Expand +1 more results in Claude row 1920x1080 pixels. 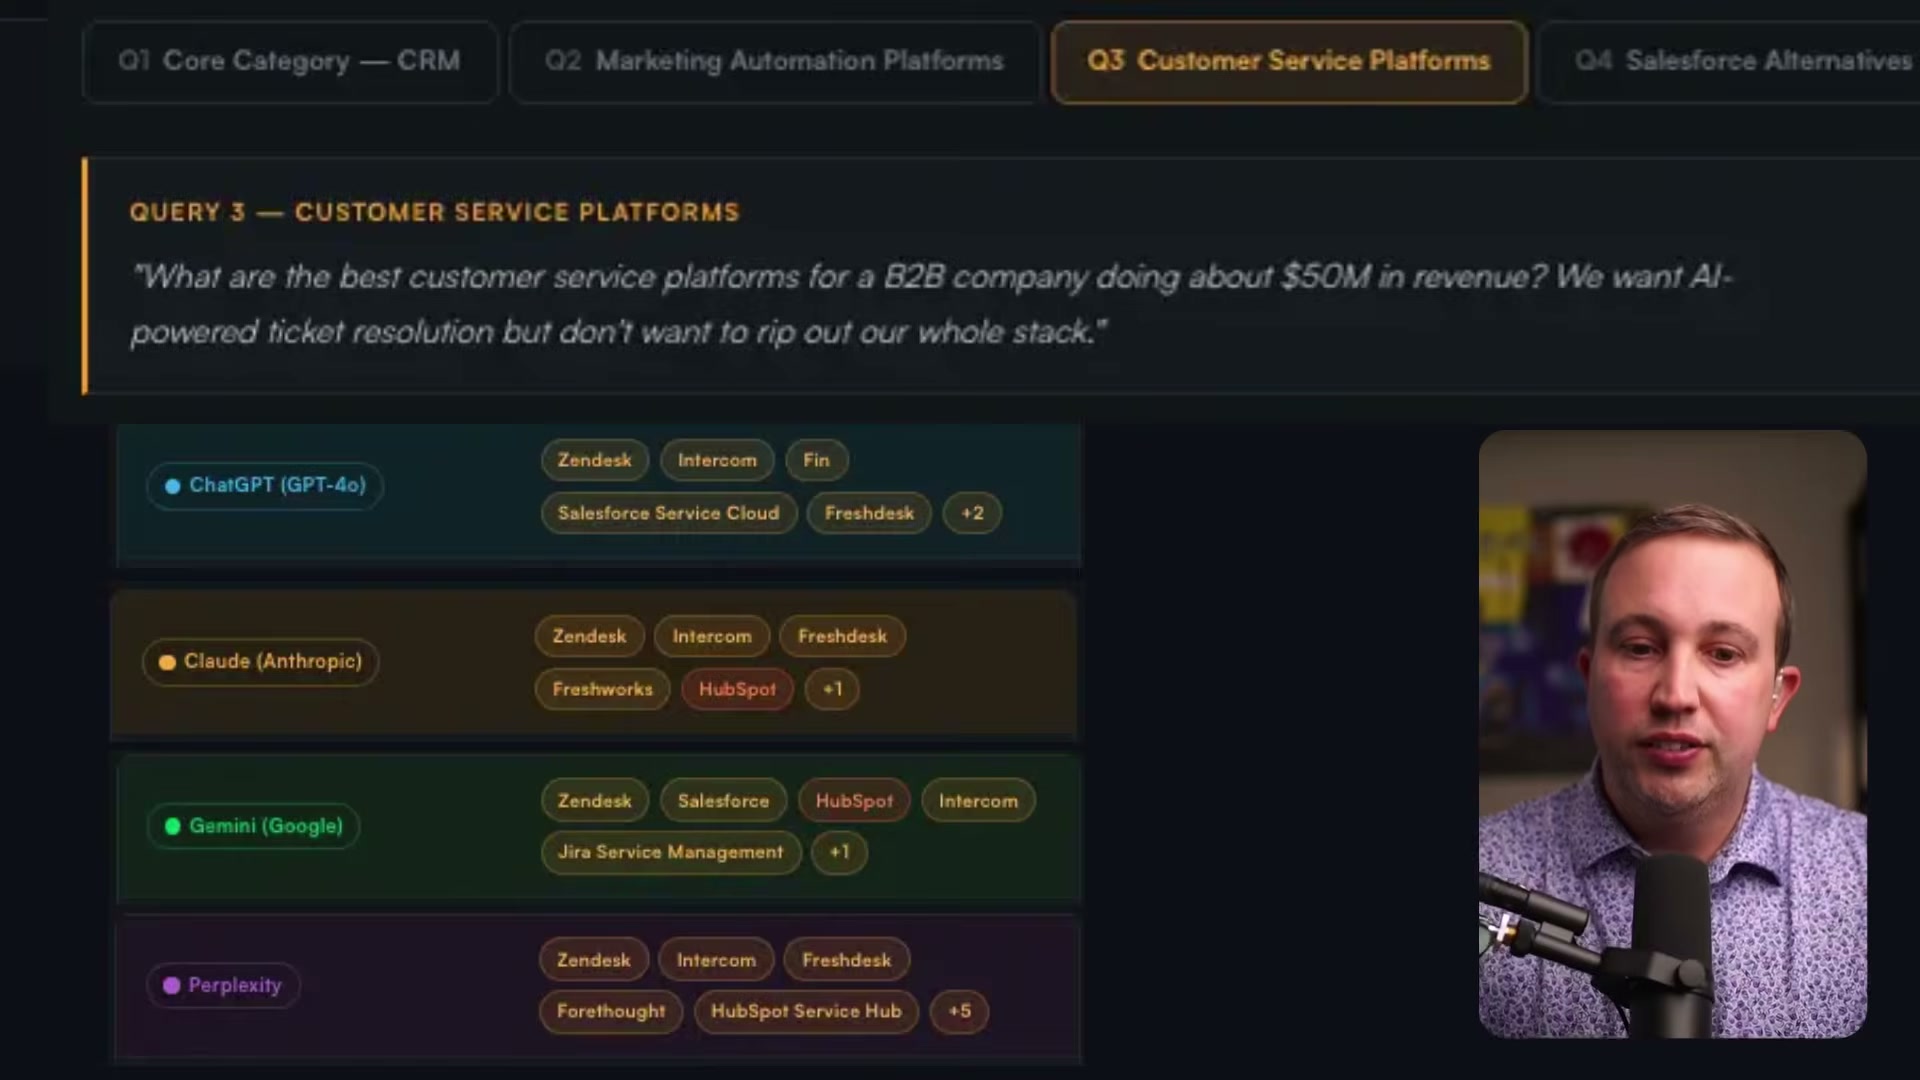click(x=832, y=689)
